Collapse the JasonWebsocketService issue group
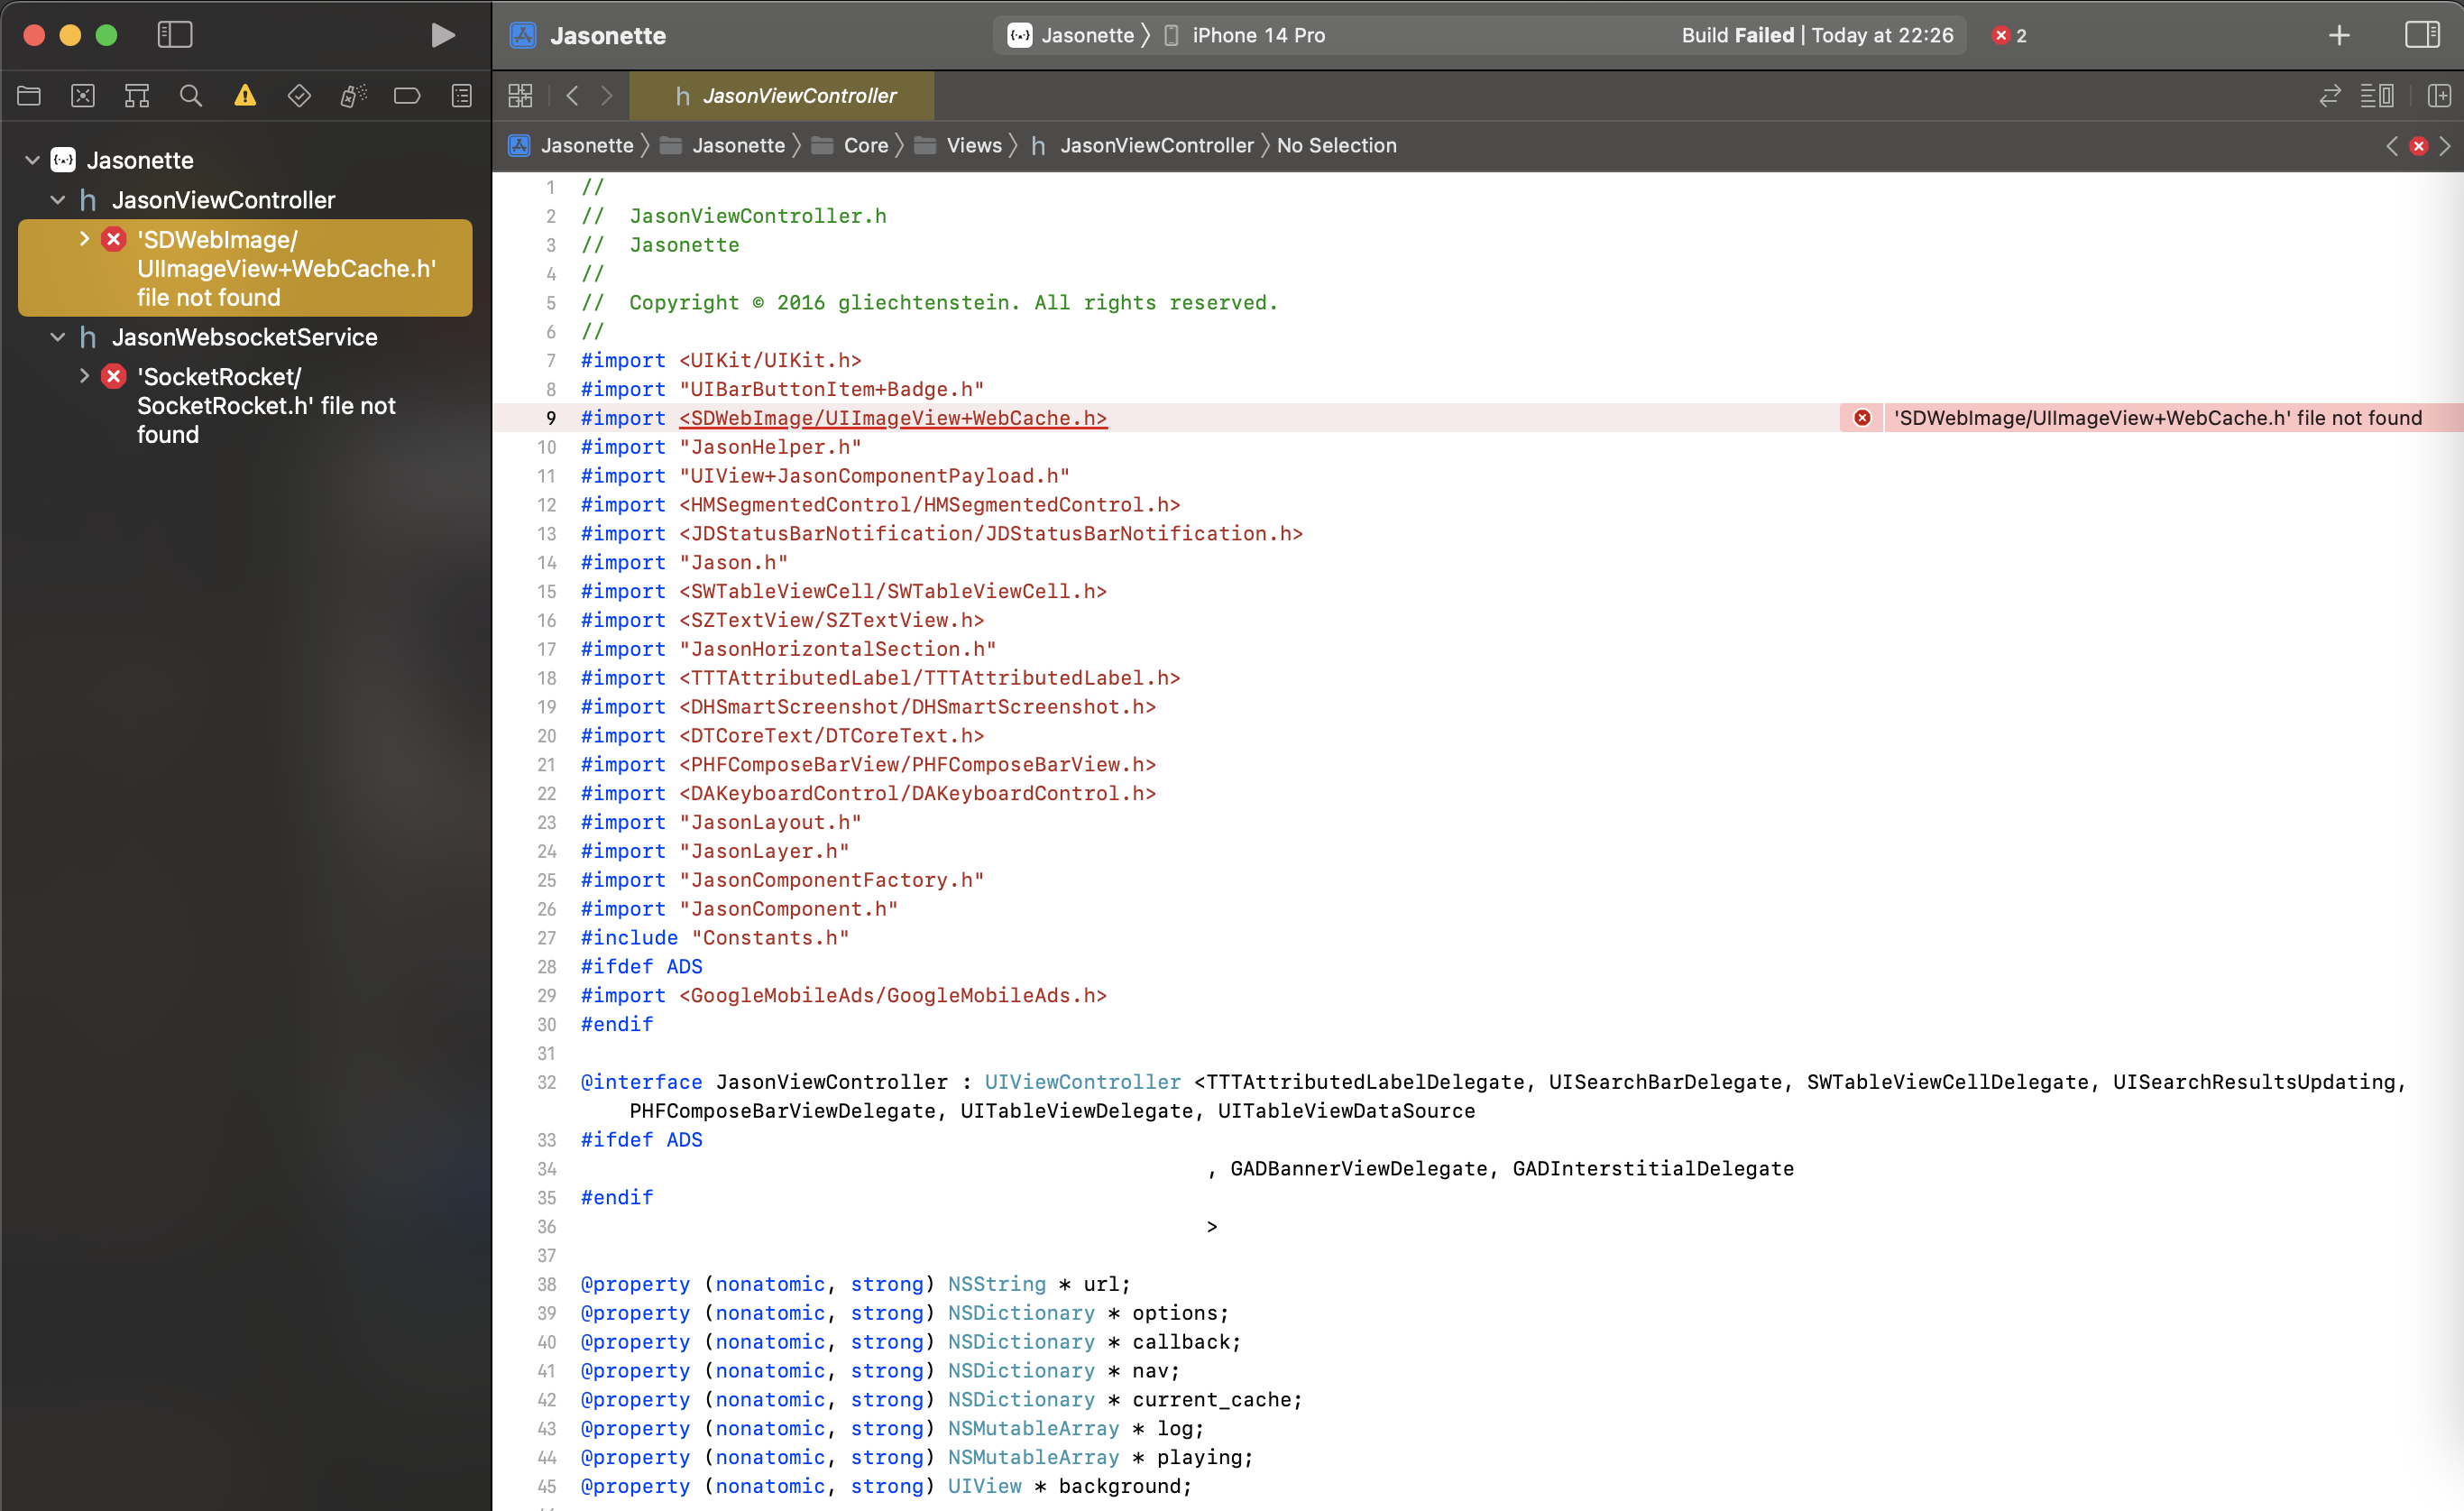This screenshot has height=1511, width=2464. coord(58,337)
